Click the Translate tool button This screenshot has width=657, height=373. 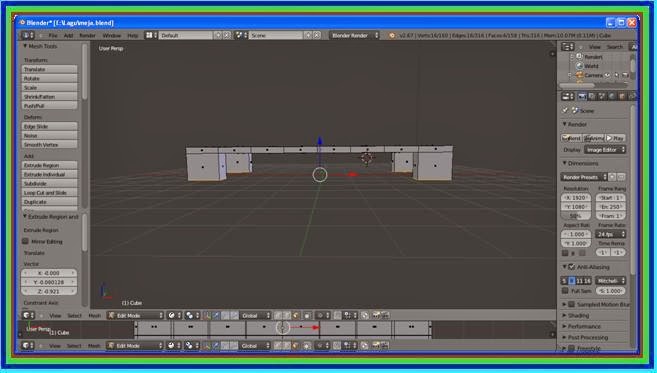tap(49, 69)
